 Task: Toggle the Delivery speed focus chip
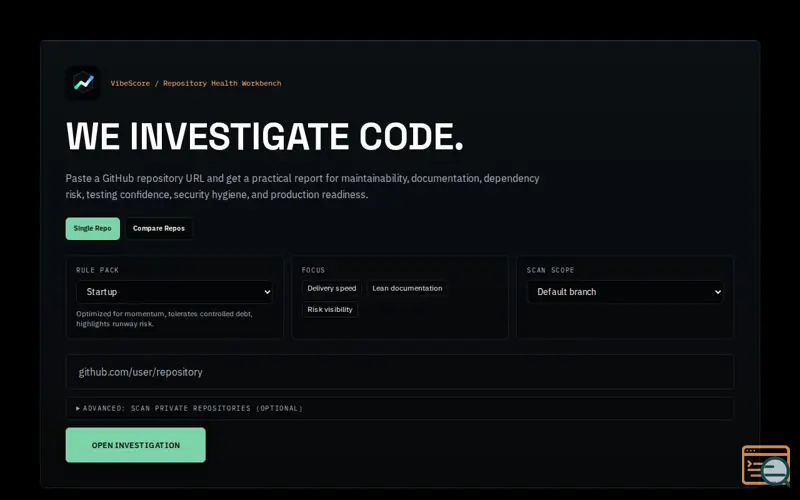click(x=332, y=288)
